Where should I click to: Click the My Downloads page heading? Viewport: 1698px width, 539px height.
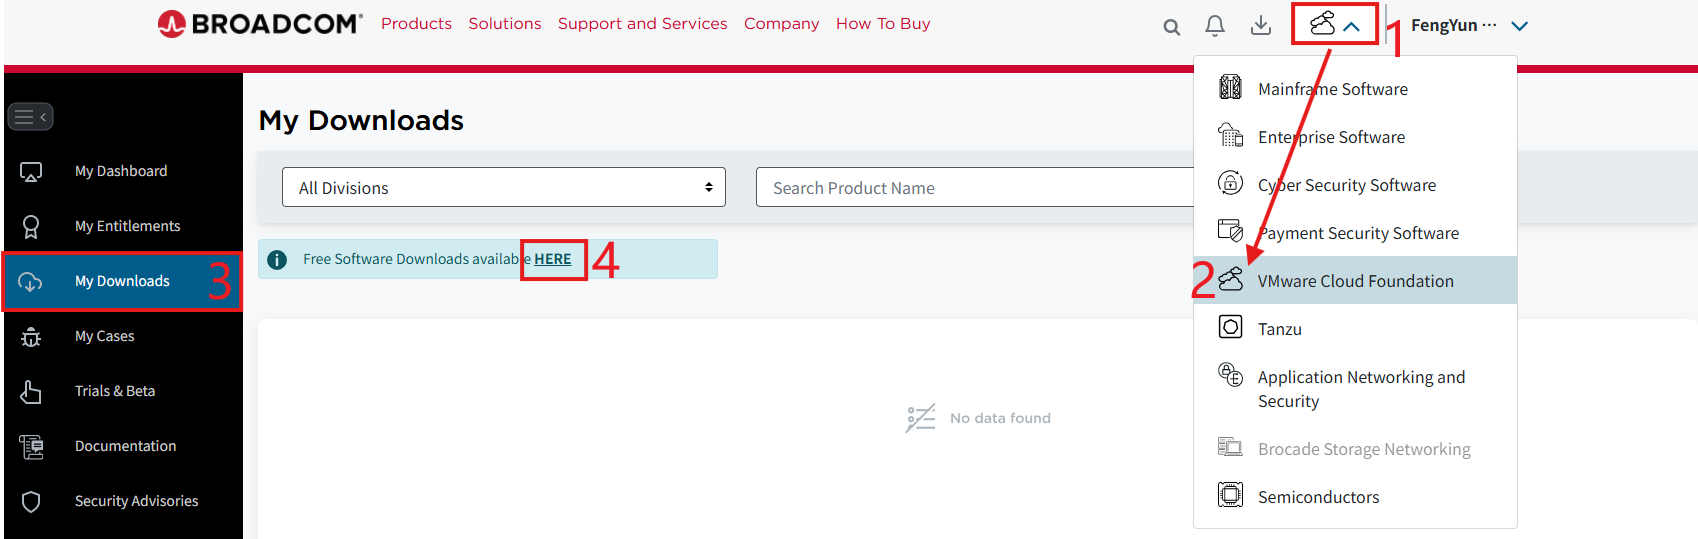[x=361, y=120]
